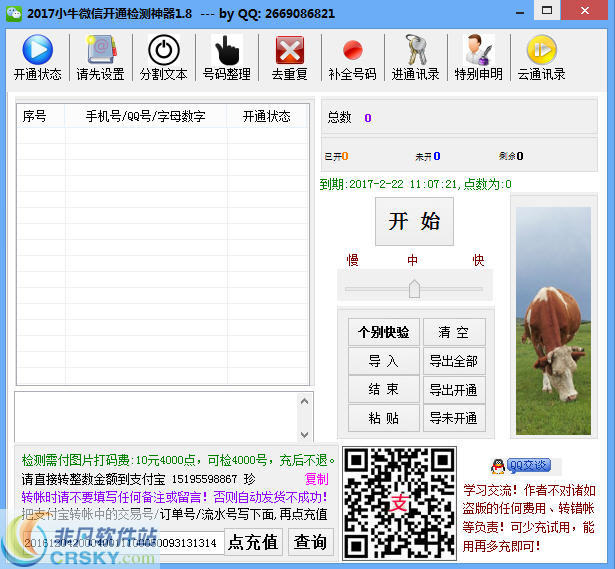The height and width of the screenshot is (569, 615).
Task: Click the 去重复 red X icon
Action: 290,49
